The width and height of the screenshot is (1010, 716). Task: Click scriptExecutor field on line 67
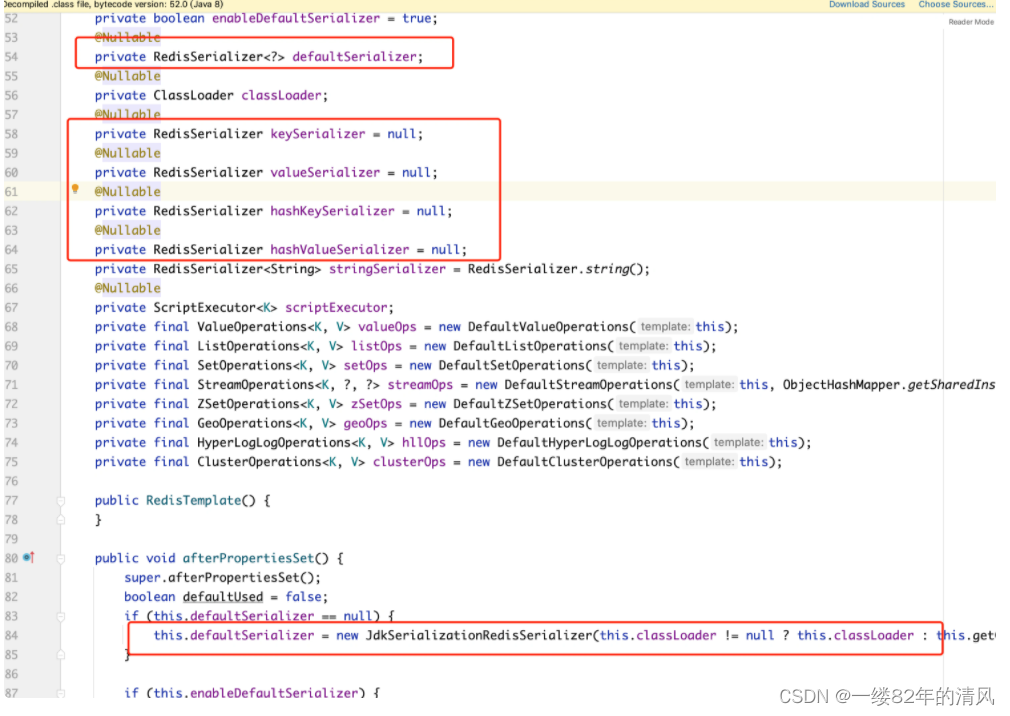(336, 308)
